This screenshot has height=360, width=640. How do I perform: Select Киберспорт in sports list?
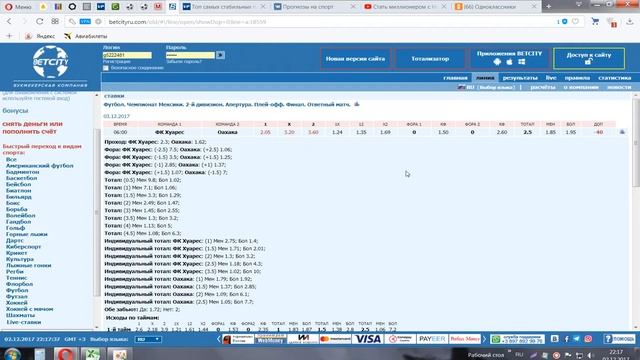(x=23, y=247)
